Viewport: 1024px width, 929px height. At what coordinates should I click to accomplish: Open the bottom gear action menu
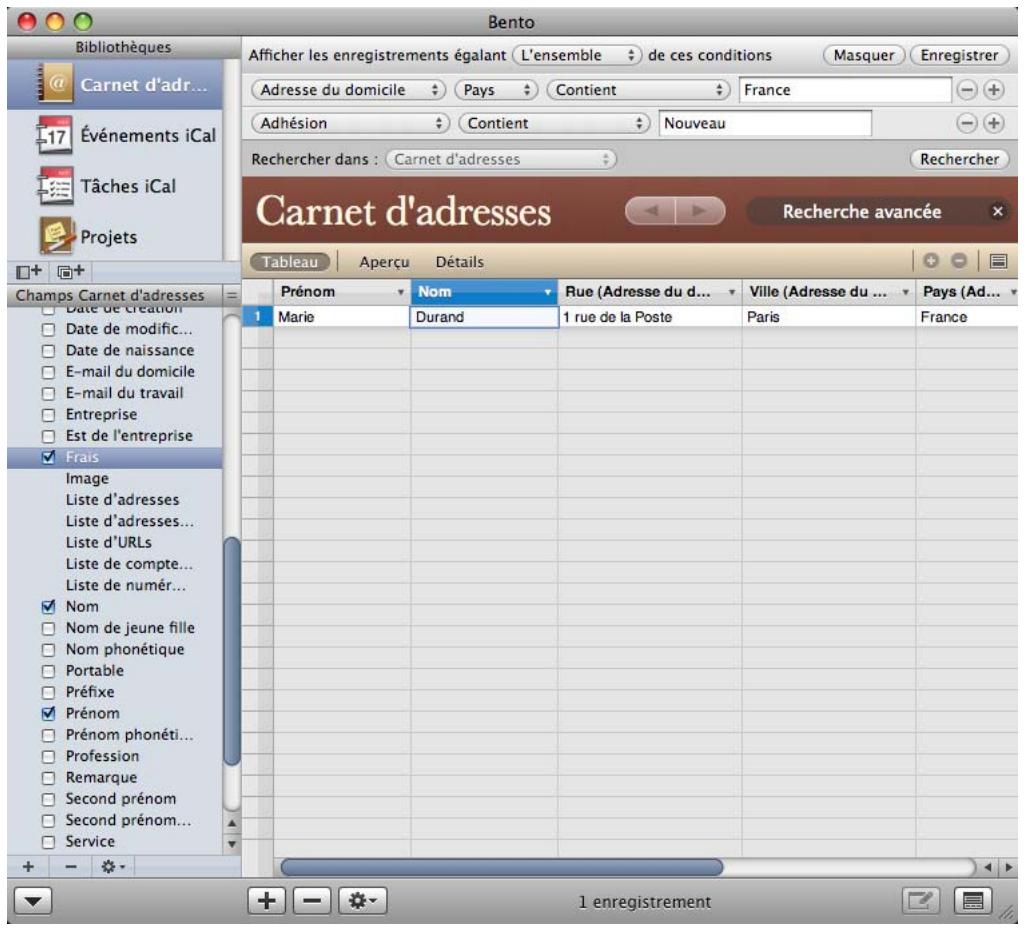point(363,902)
